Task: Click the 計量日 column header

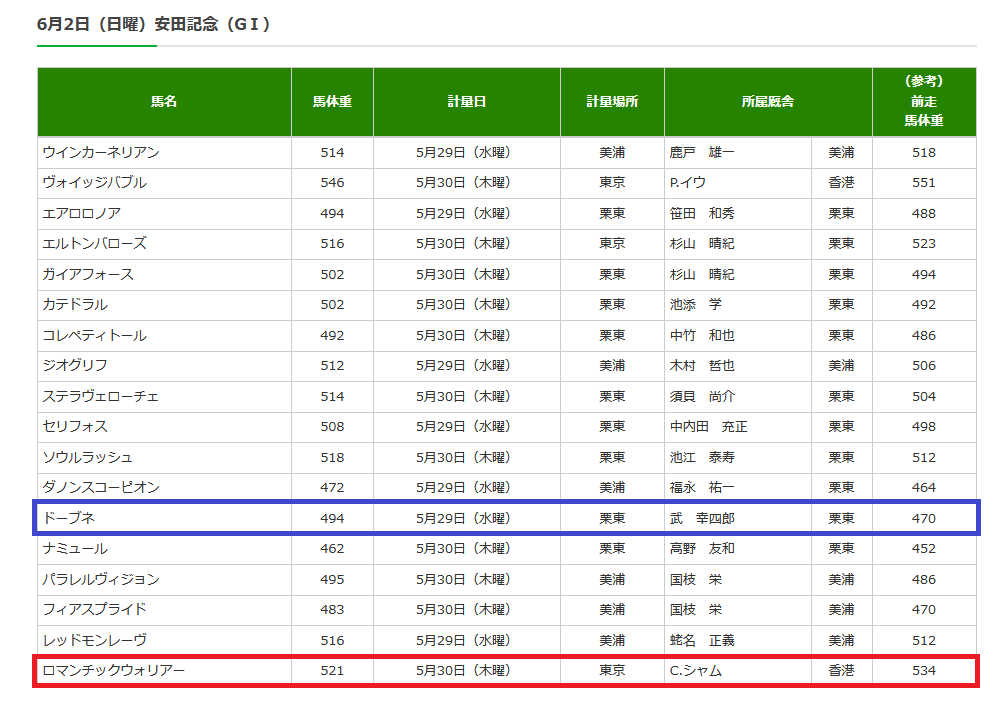Action: (467, 101)
